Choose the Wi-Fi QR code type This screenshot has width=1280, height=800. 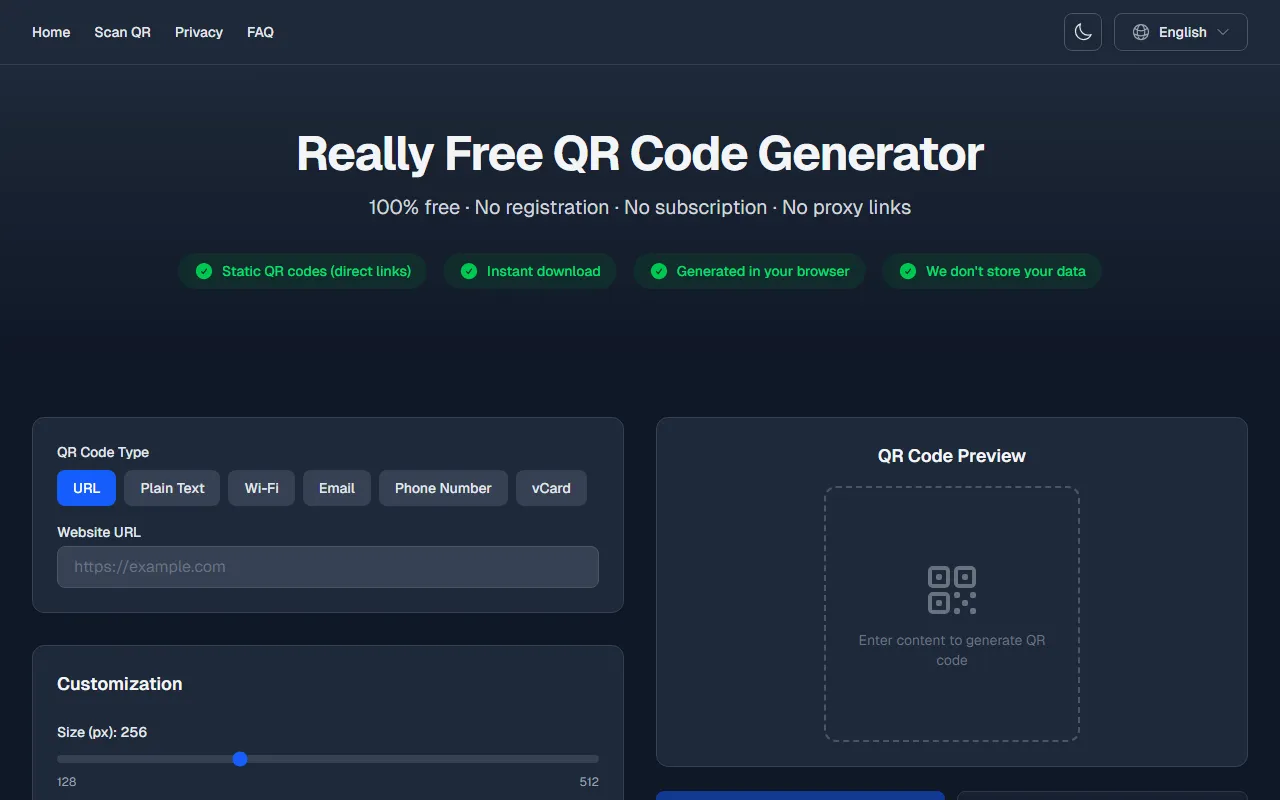point(261,488)
